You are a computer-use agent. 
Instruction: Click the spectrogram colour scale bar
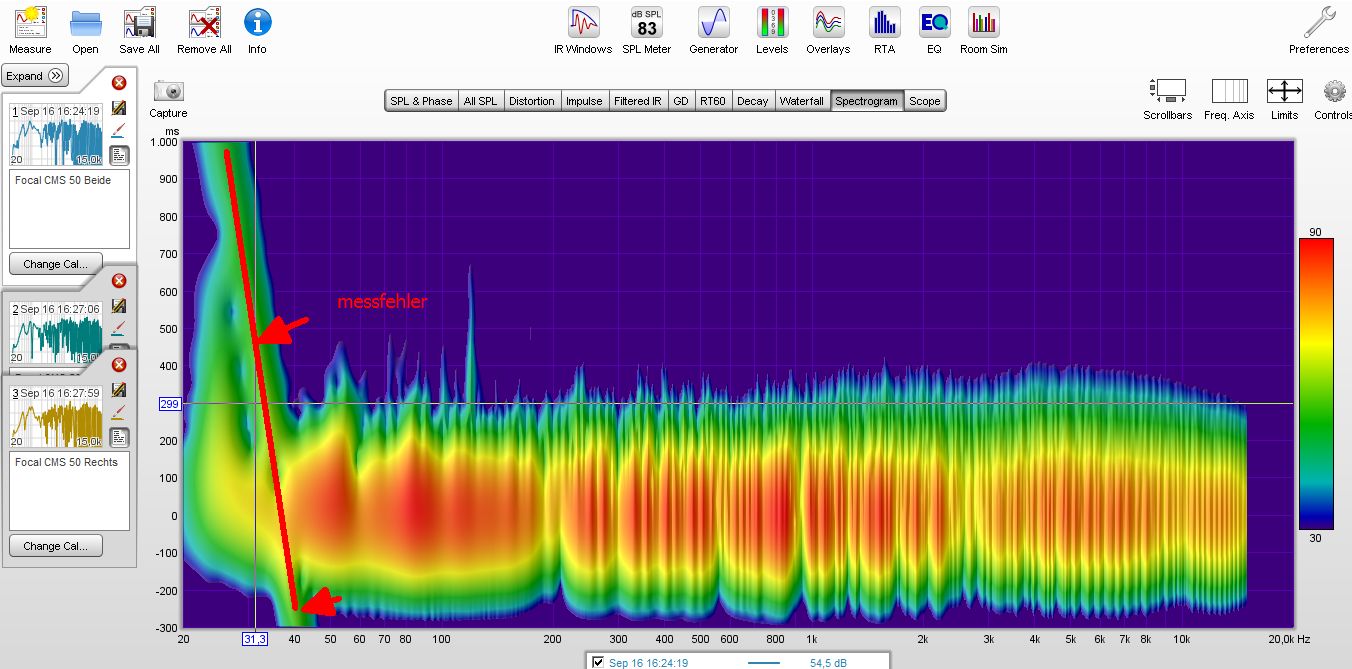pyautogui.click(x=1315, y=383)
